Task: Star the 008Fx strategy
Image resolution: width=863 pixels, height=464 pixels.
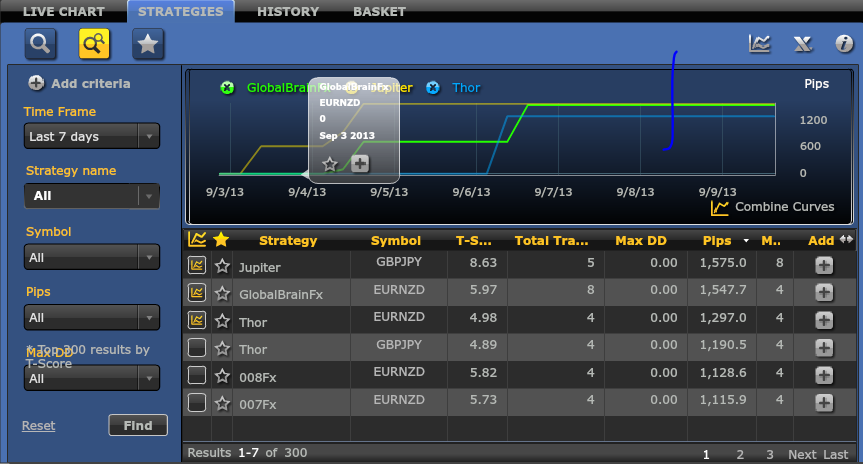Action: pos(222,376)
